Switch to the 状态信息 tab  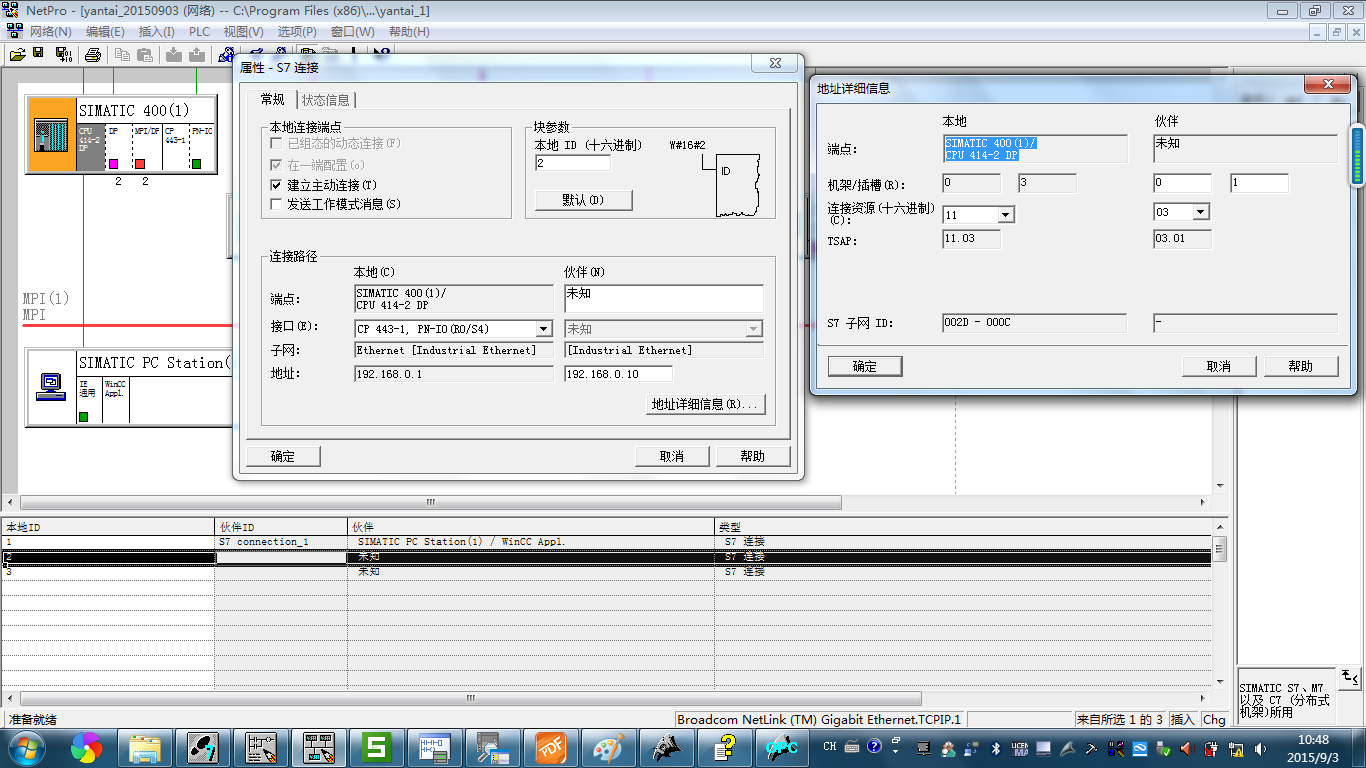[x=326, y=100]
